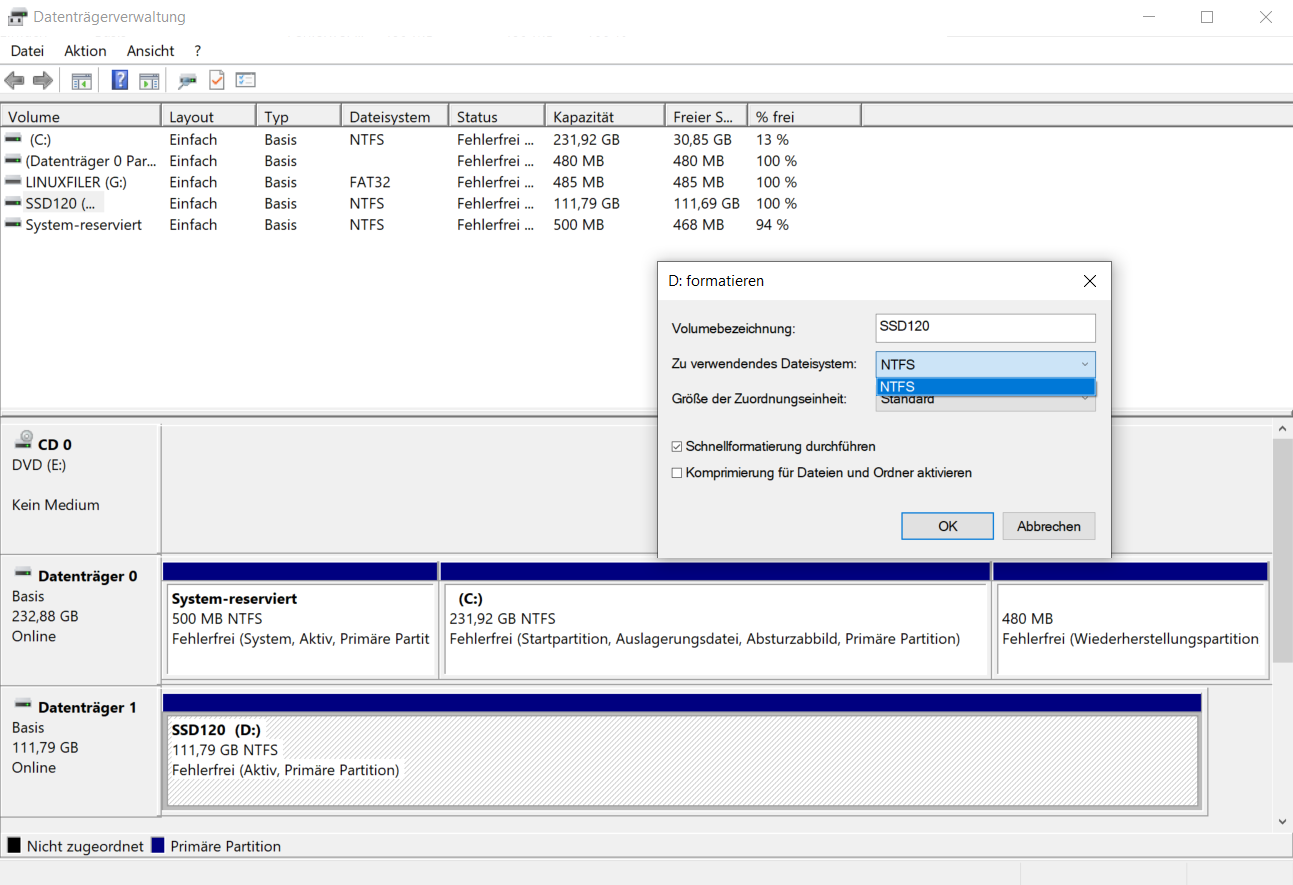Click the back arrow toolbar icon
The image size is (1293, 885).
(x=14, y=81)
